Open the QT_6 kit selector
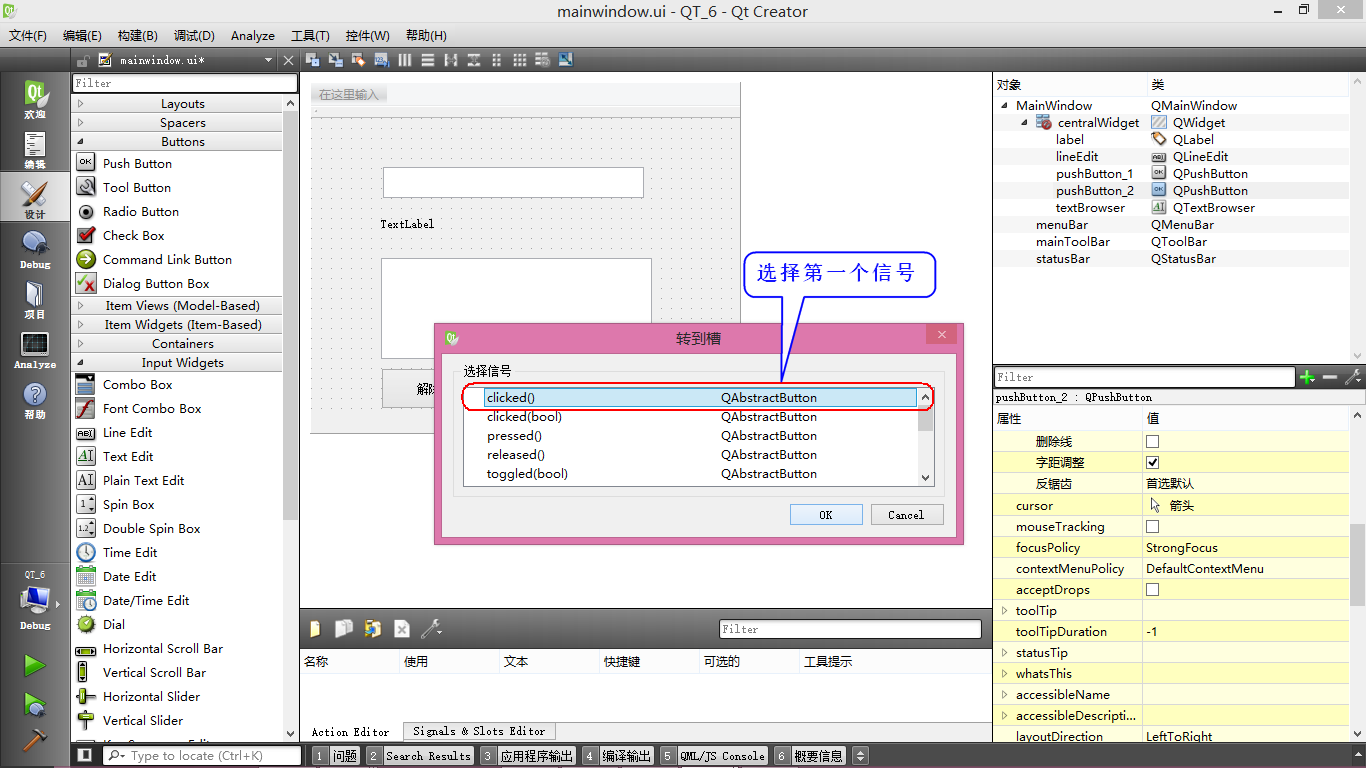Viewport: 1366px width, 768px height. (35, 602)
